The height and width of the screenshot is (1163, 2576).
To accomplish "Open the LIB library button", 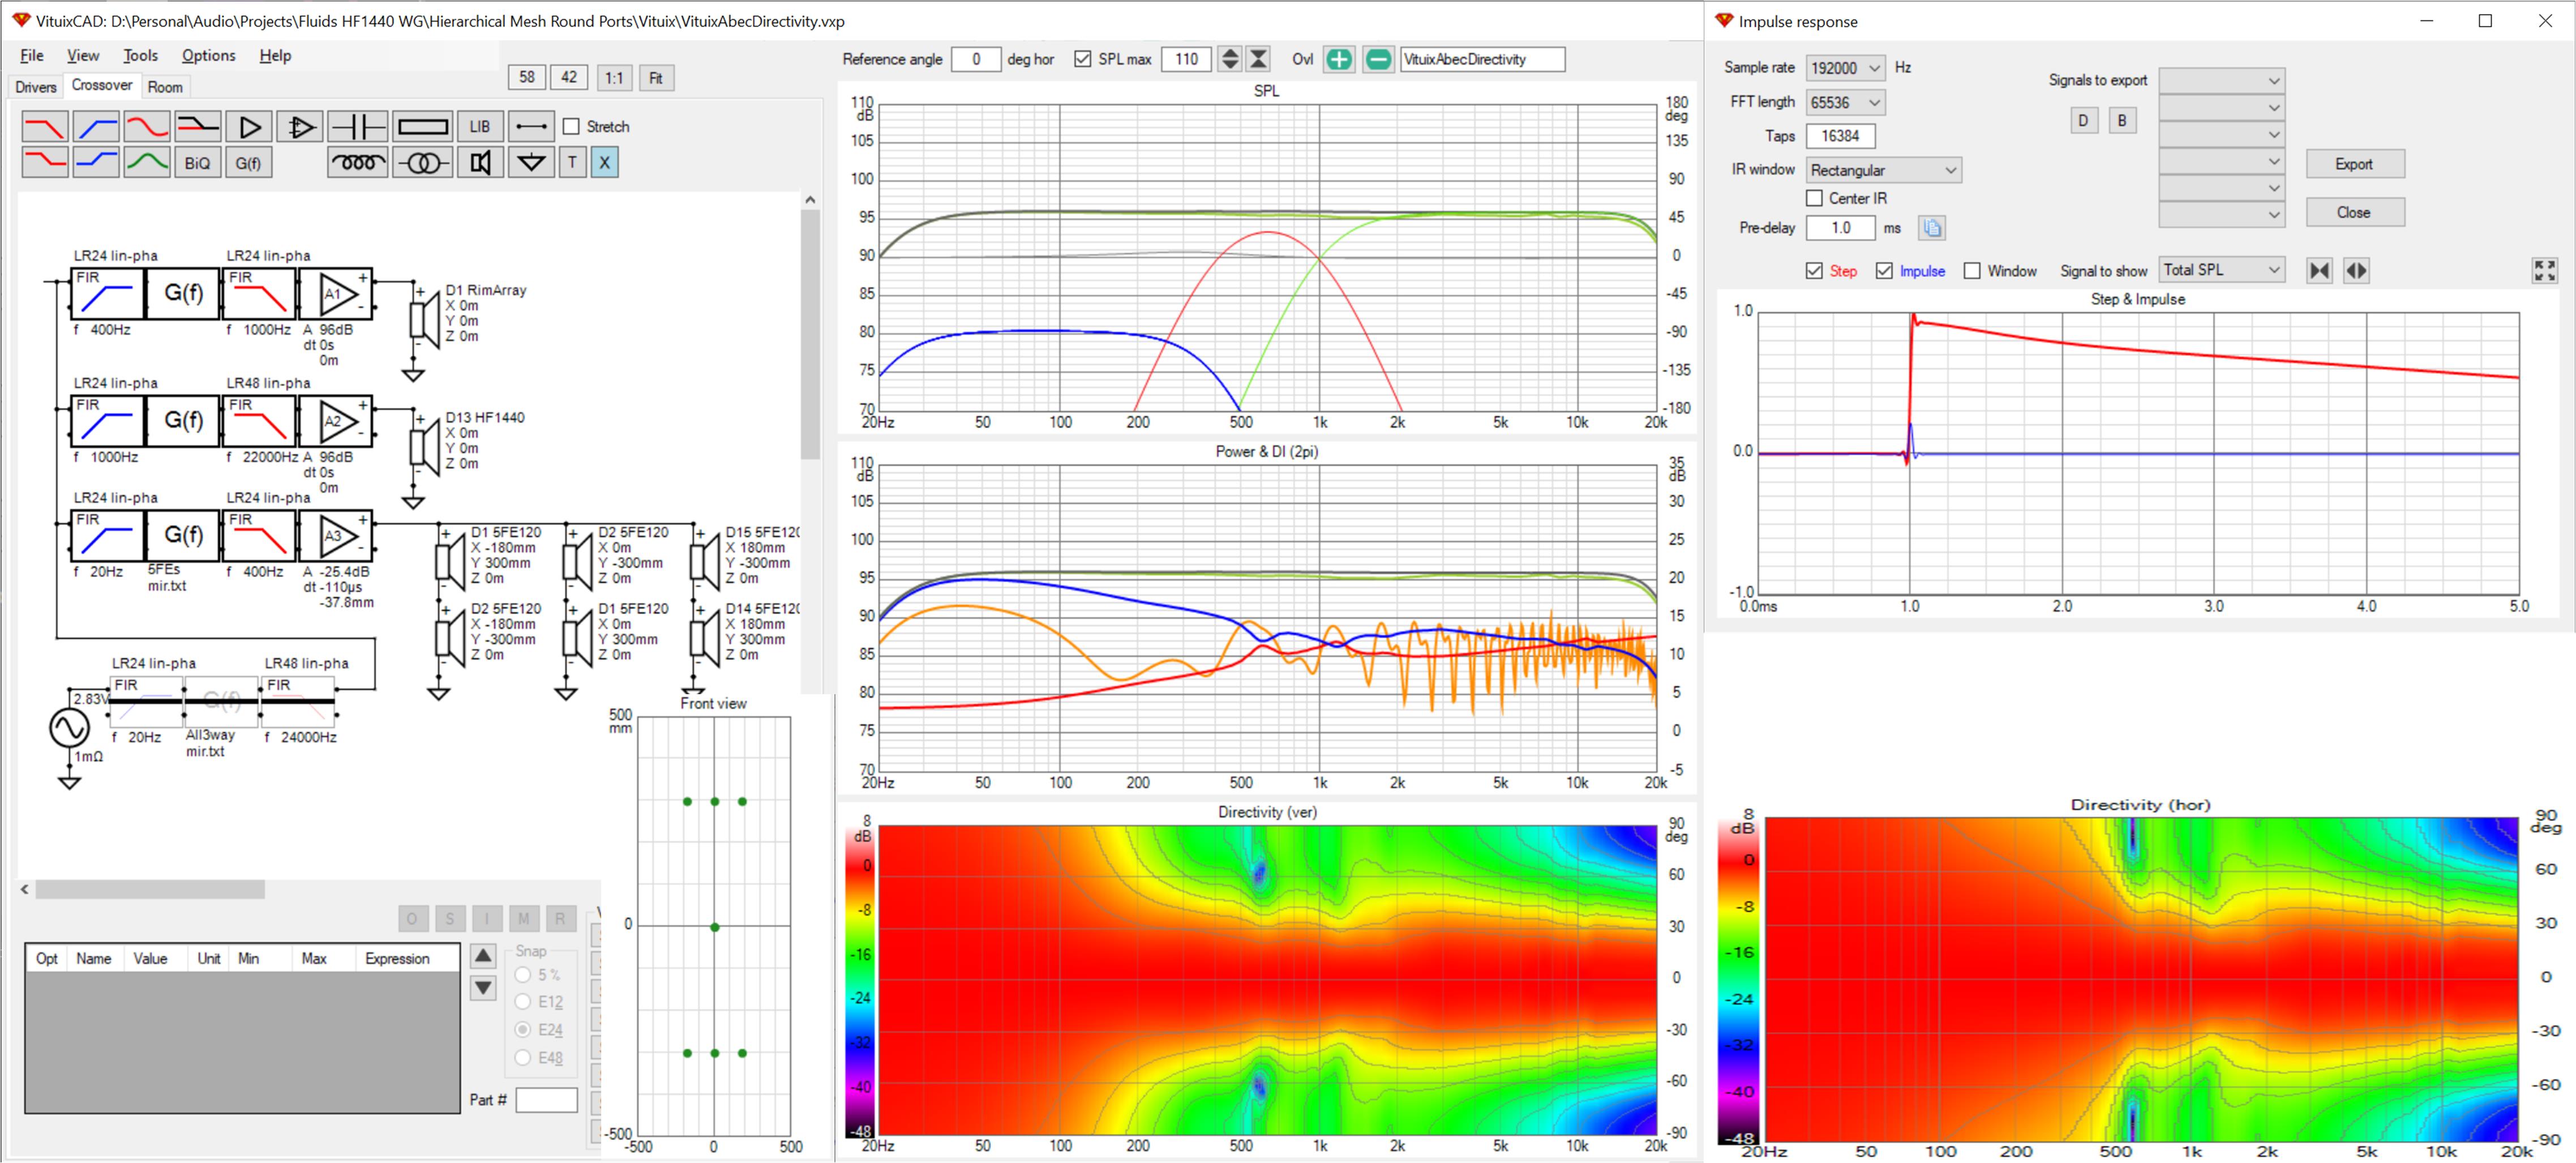I will coord(480,127).
